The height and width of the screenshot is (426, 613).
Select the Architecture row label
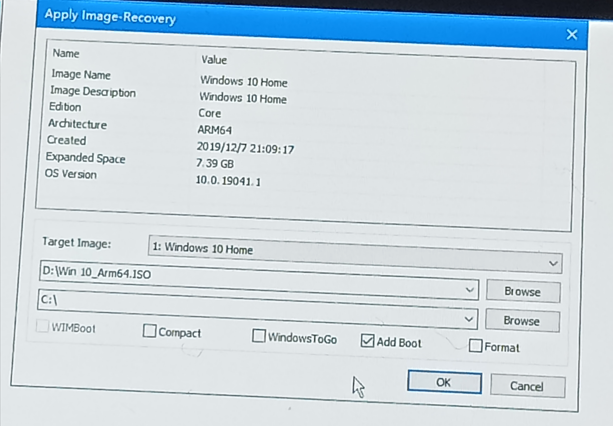[x=77, y=124]
